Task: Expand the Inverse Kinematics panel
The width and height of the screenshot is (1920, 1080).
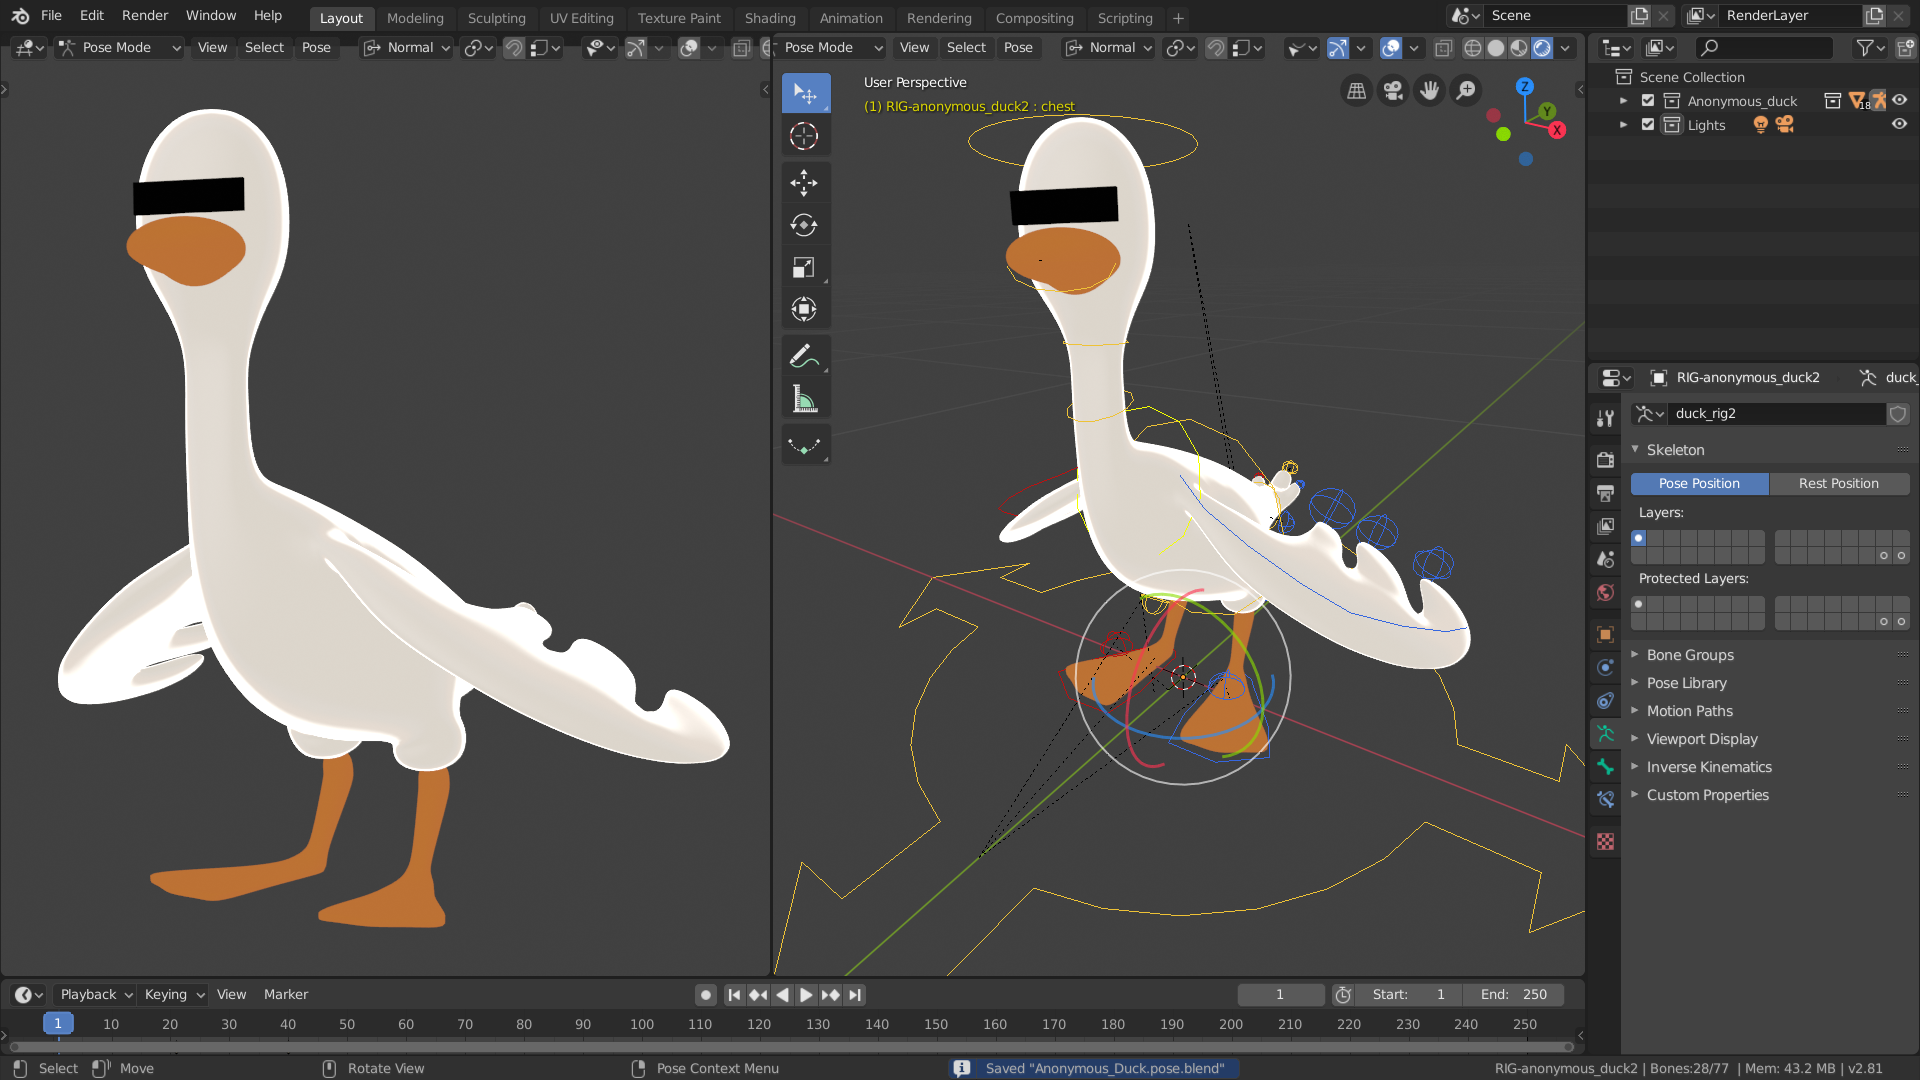Action: click(1708, 767)
